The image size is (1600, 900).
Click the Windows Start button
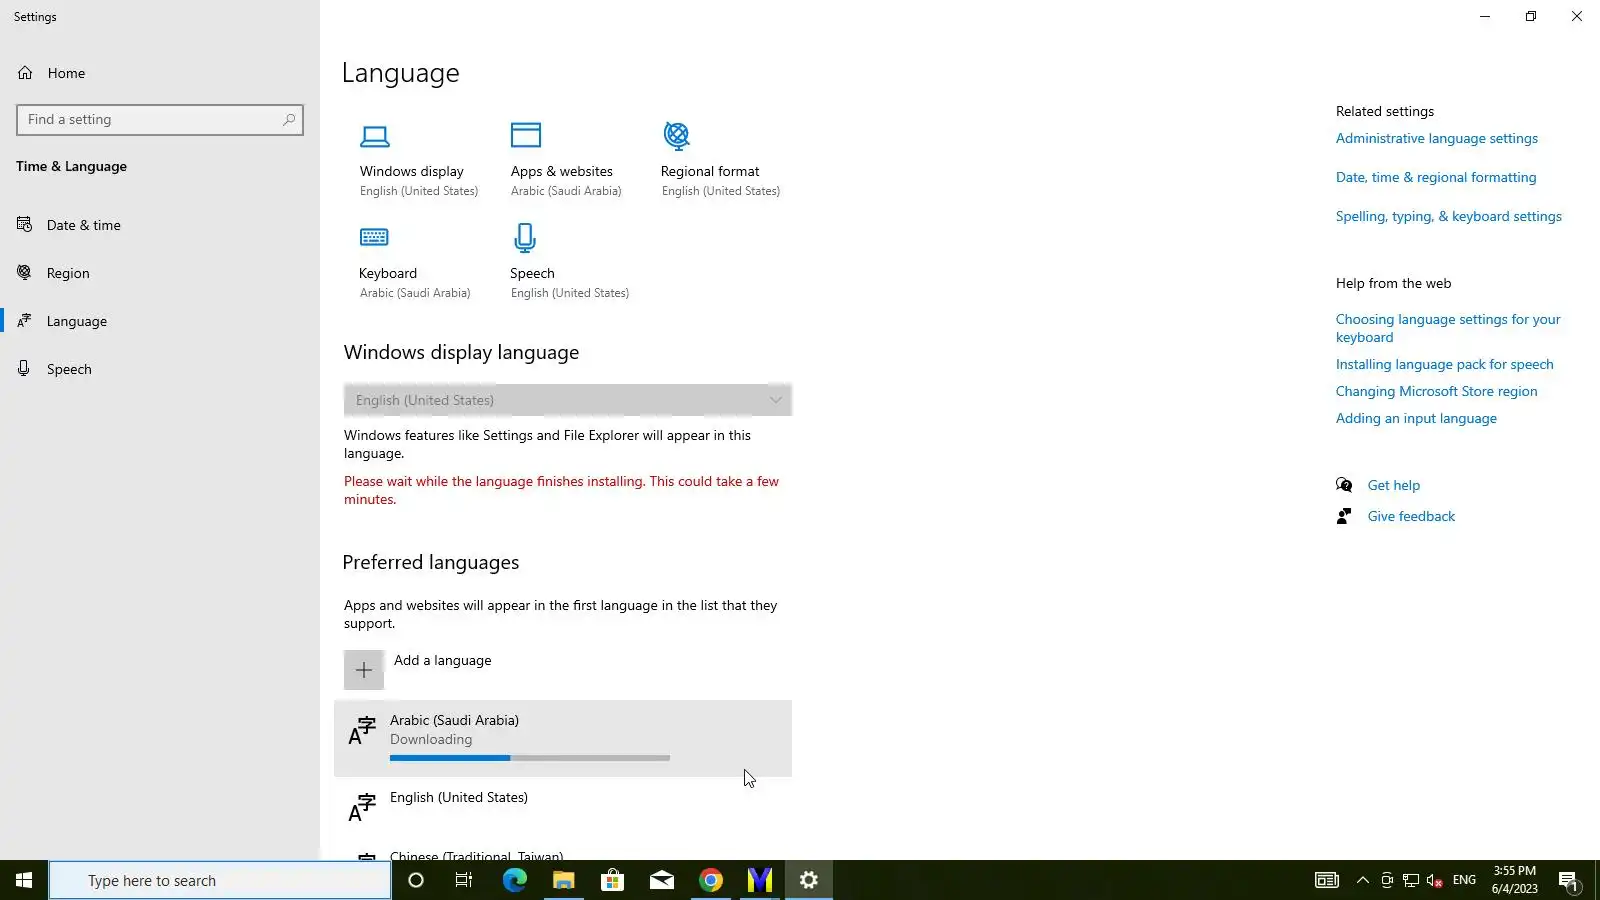pyautogui.click(x=24, y=880)
